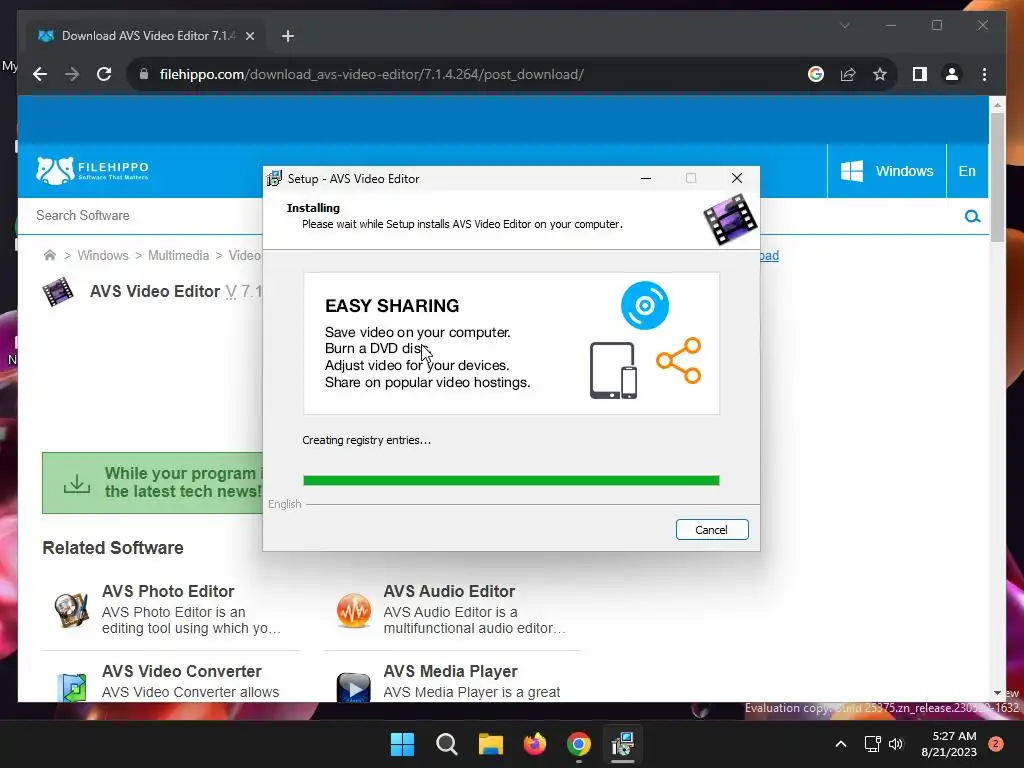Screen dimensions: 1024x768
Task: Click the FileHippo search magnifier icon
Action: [972, 216]
